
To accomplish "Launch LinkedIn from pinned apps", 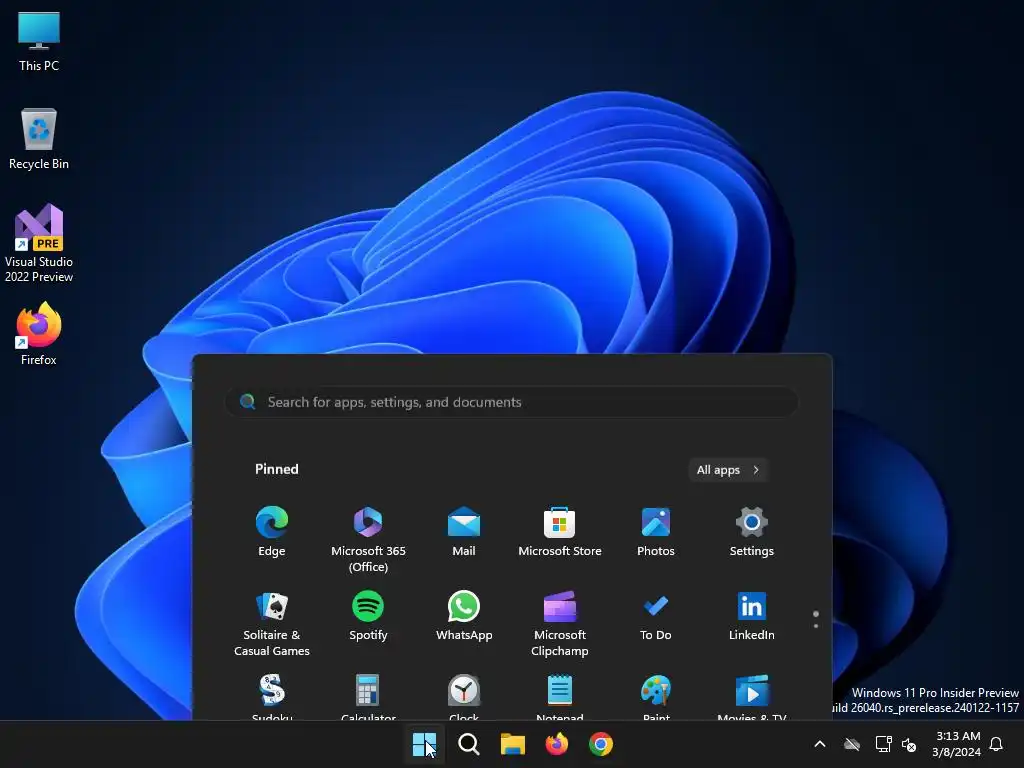I will click(752, 616).
